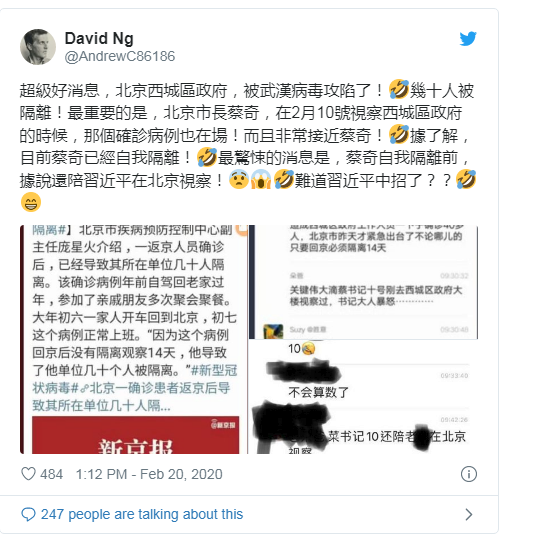Open the right attached chat screenshot image

click(364, 340)
